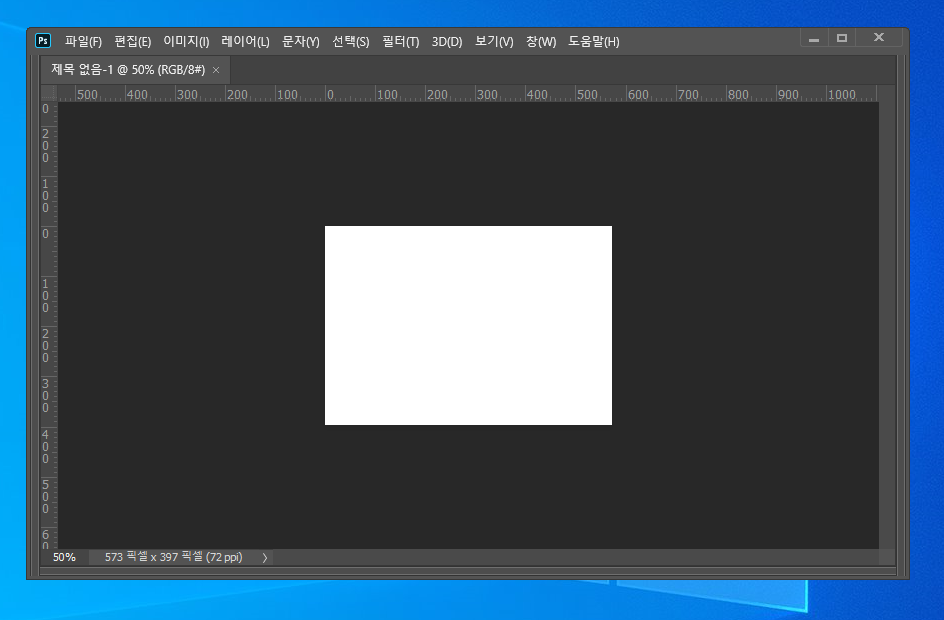The height and width of the screenshot is (620, 944).
Task: Close the Photoshop window
Action: point(879,37)
